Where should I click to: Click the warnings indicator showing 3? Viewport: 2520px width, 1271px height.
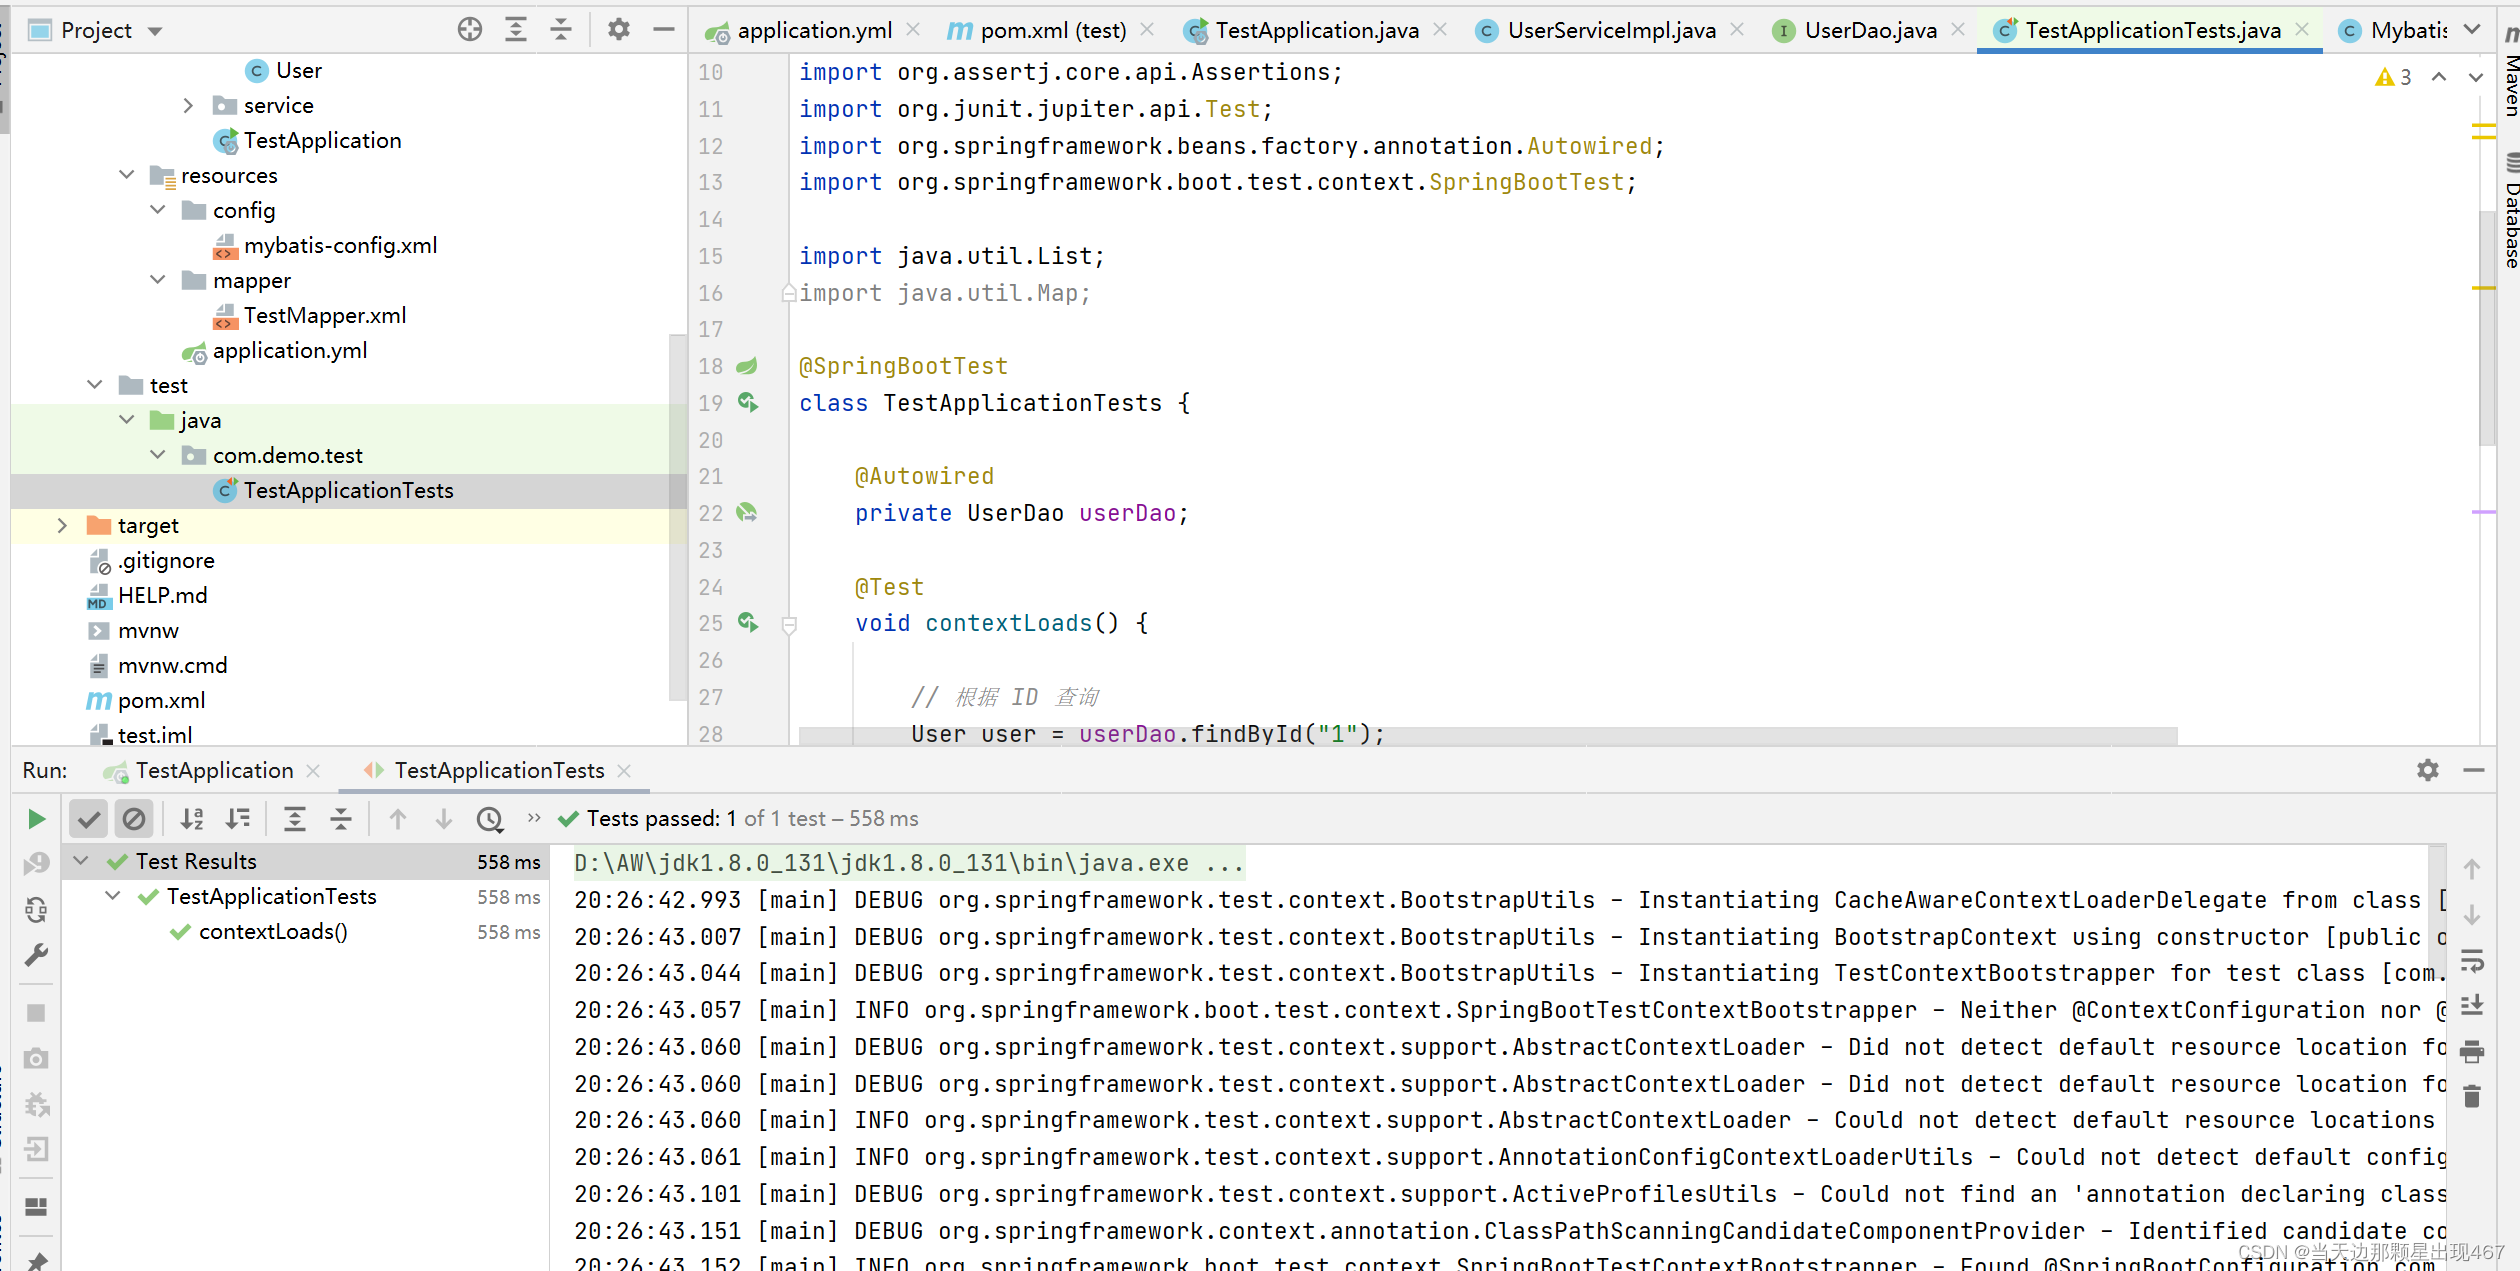[x=2394, y=77]
